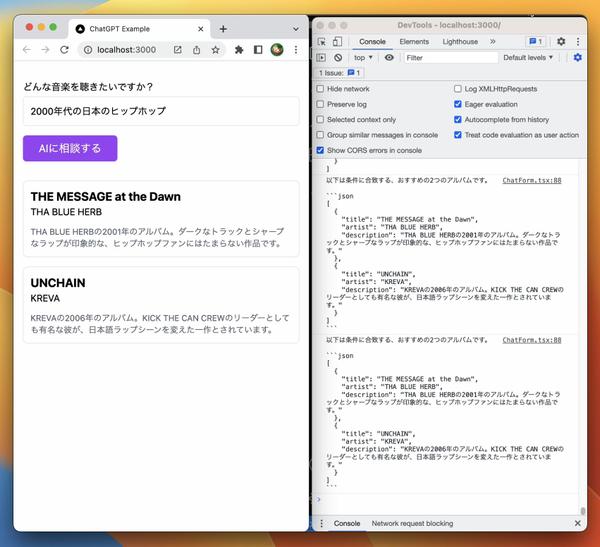Check Selected context only checkbox
Image resolution: width=600 pixels, height=547 pixels.
320,119
